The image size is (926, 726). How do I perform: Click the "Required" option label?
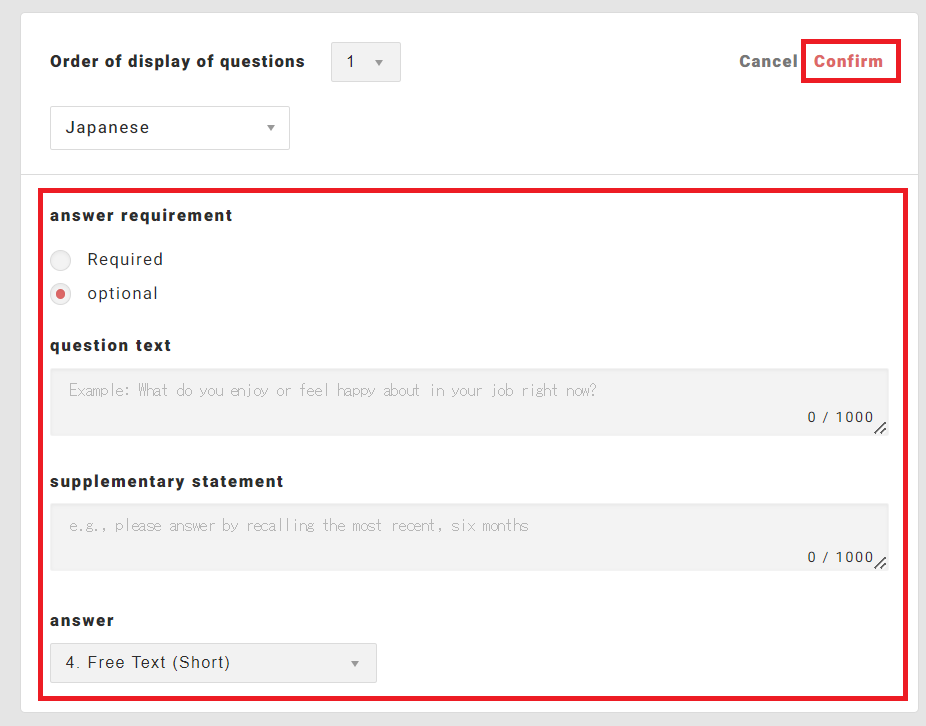point(125,260)
